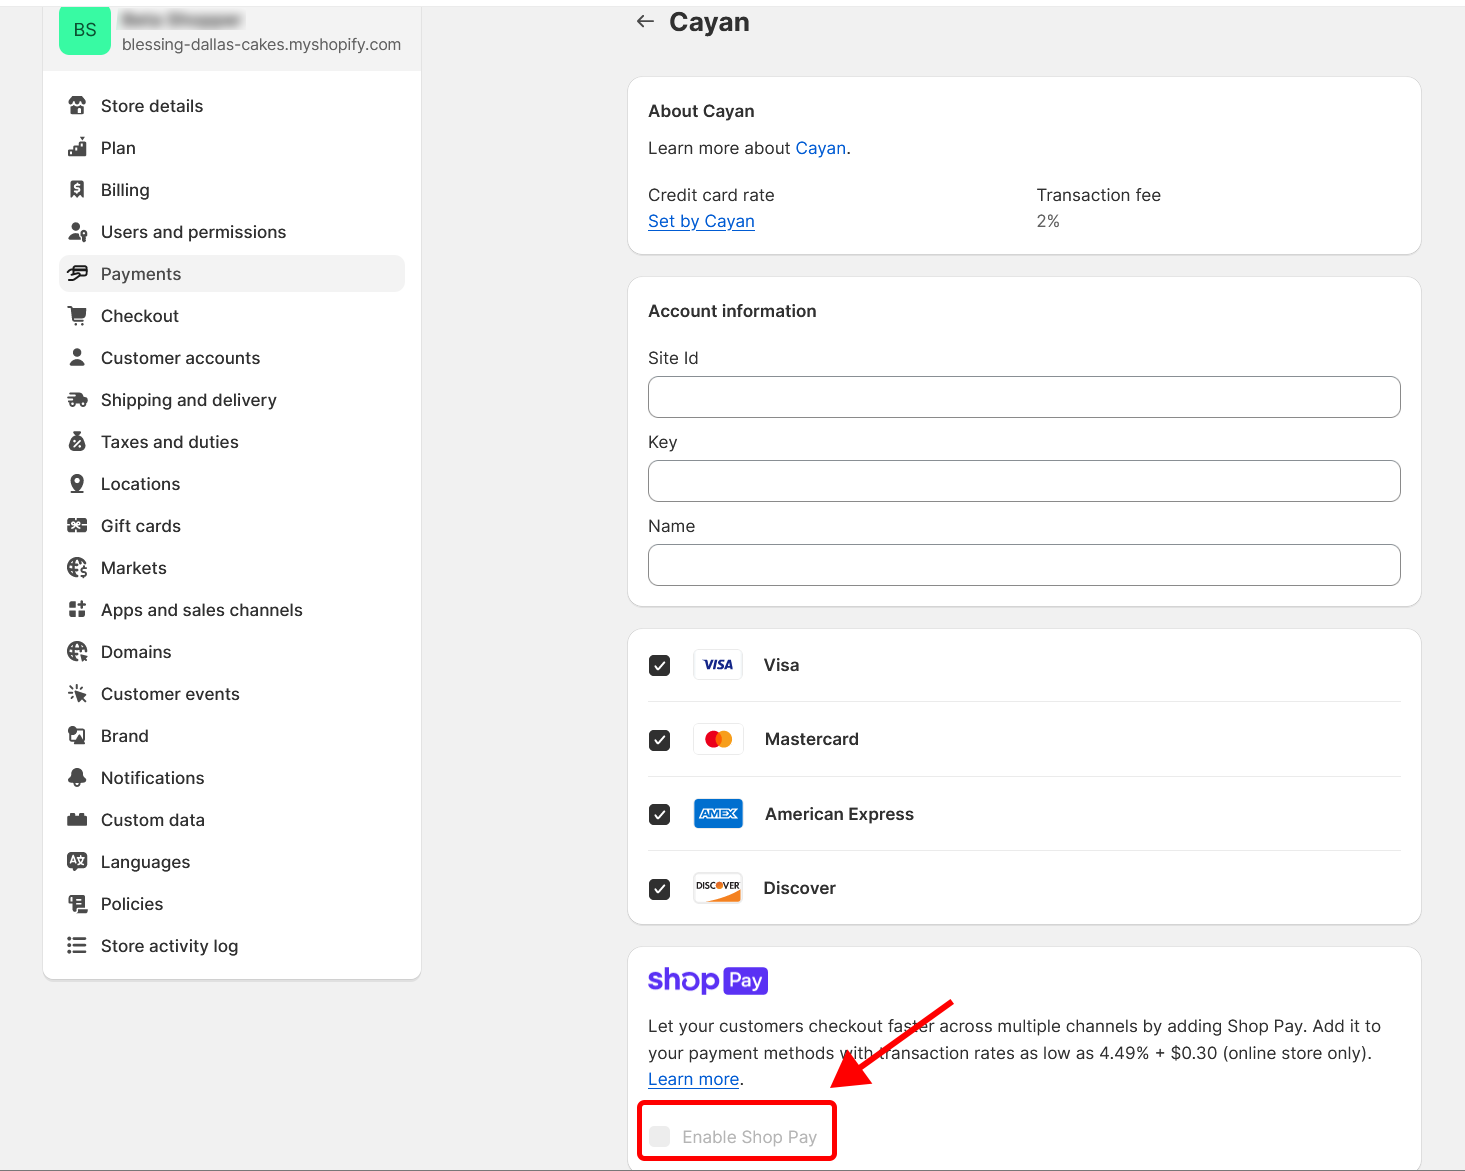Click the Notifications bell icon
Screen dimensions: 1465x1171
click(77, 778)
